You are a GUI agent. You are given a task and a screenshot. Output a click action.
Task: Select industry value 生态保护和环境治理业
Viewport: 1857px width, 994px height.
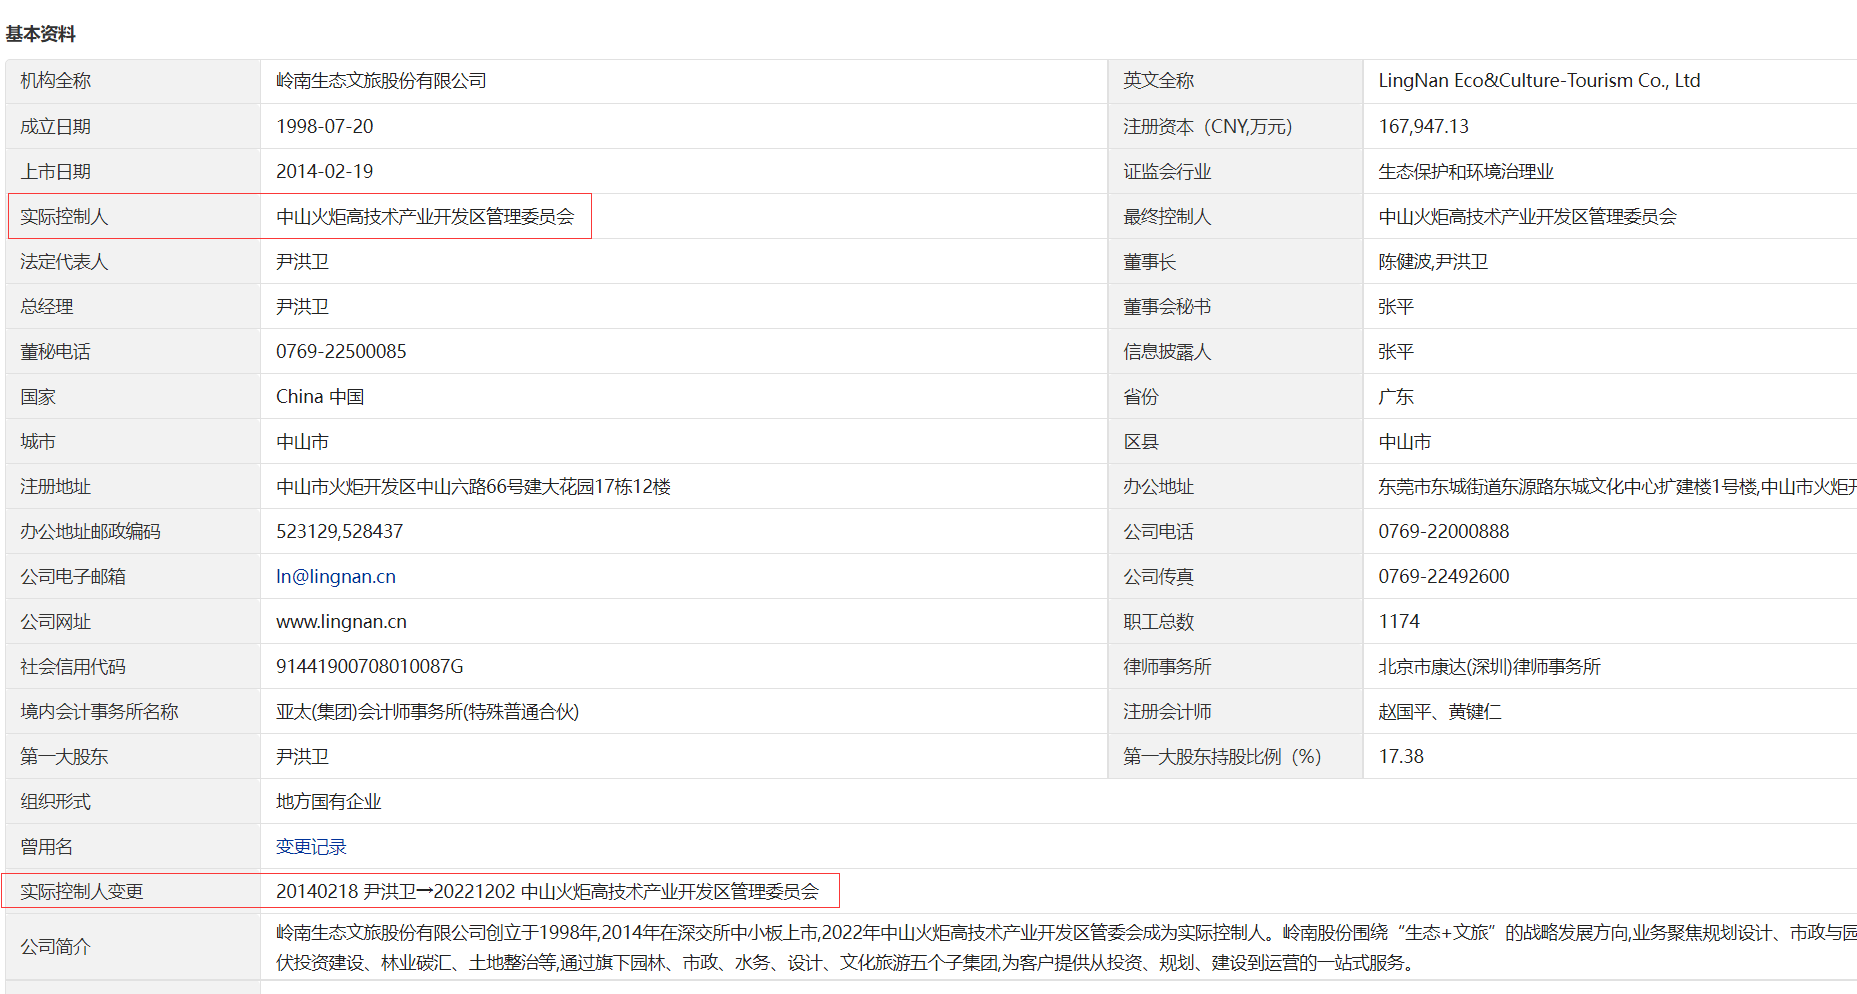pos(1466,172)
